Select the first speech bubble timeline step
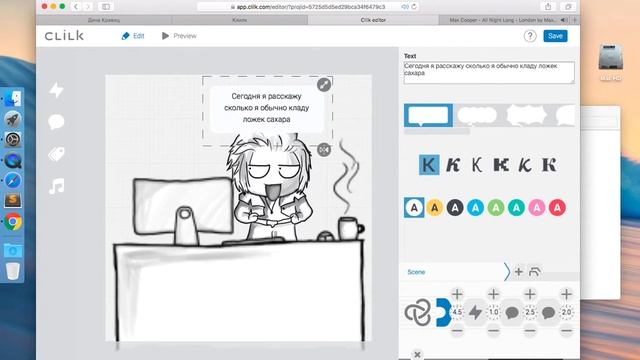 [x=512, y=312]
